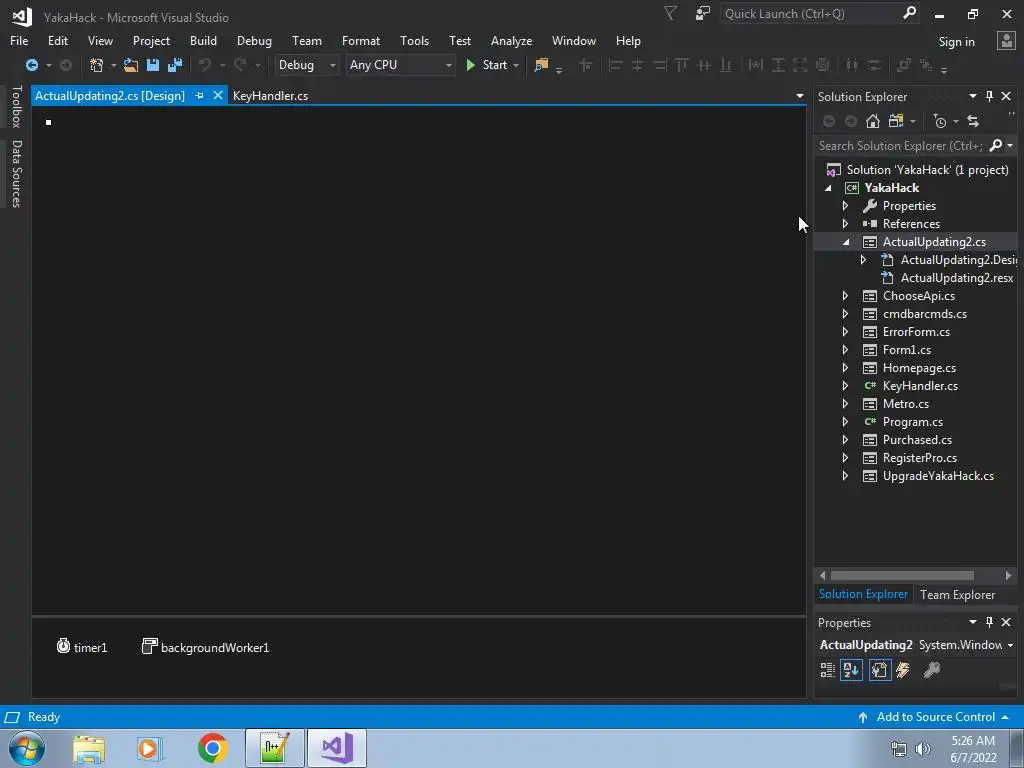This screenshot has width=1024, height=768.
Task: Toggle the Properties page button
Action: point(880,670)
